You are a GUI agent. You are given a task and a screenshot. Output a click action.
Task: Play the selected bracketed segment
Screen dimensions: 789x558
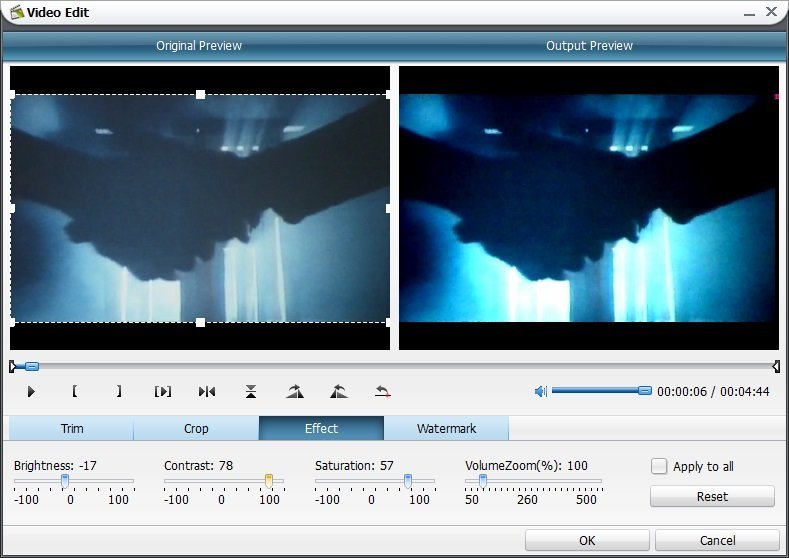coord(163,391)
